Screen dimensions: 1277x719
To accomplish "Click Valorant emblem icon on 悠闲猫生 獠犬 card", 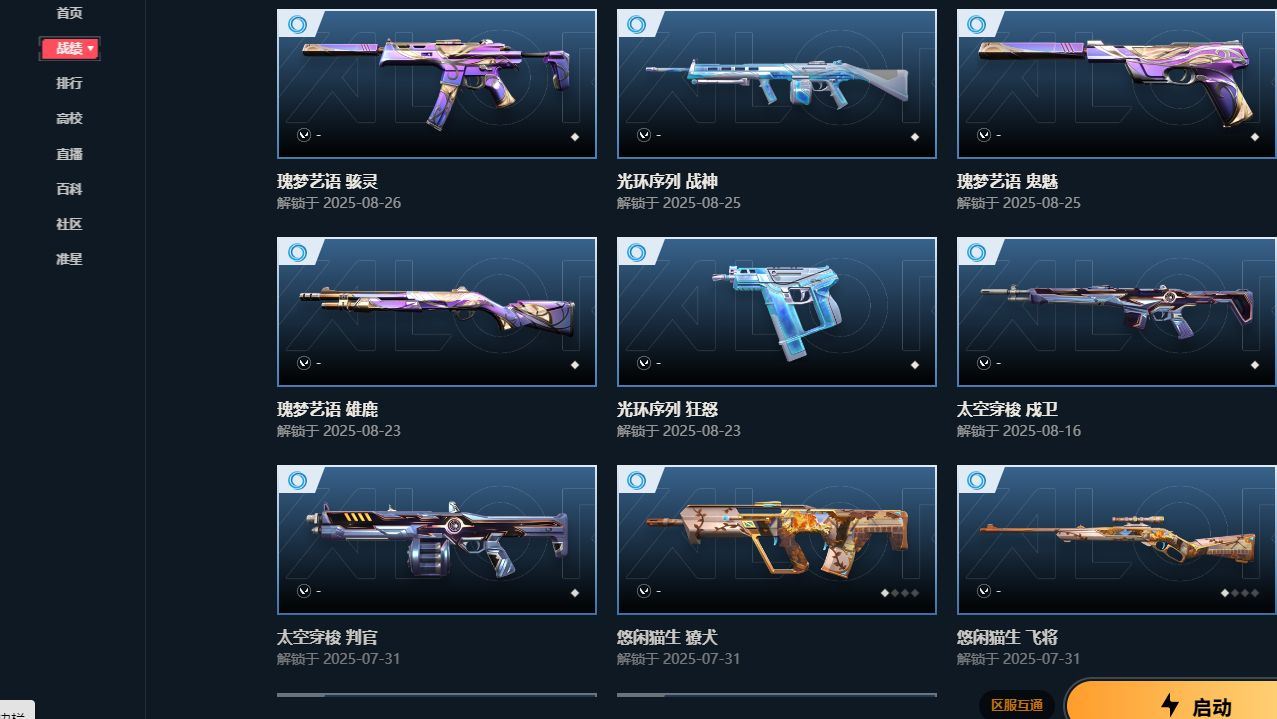I will click(x=644, y=591).
